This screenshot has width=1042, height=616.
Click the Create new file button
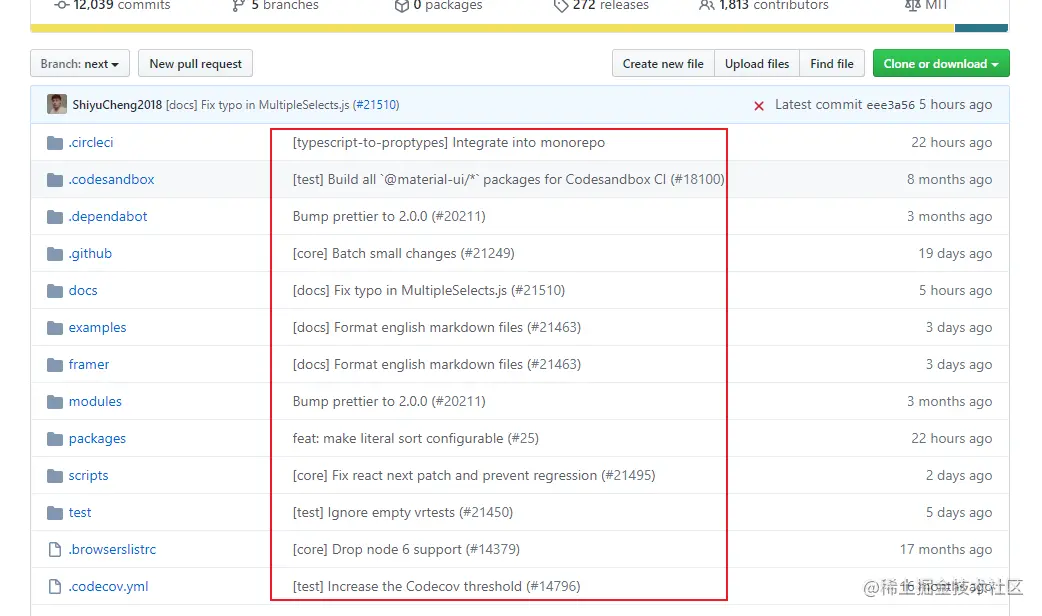(663, 64)
